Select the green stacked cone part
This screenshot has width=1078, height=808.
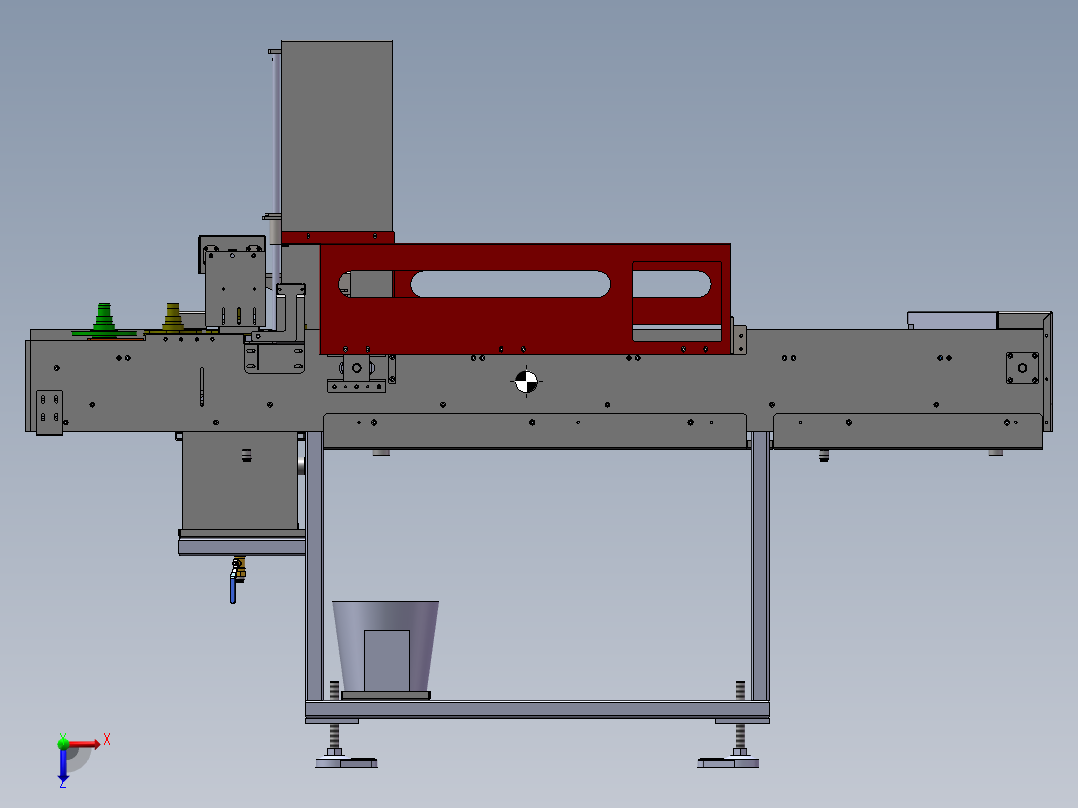[104, 320]
